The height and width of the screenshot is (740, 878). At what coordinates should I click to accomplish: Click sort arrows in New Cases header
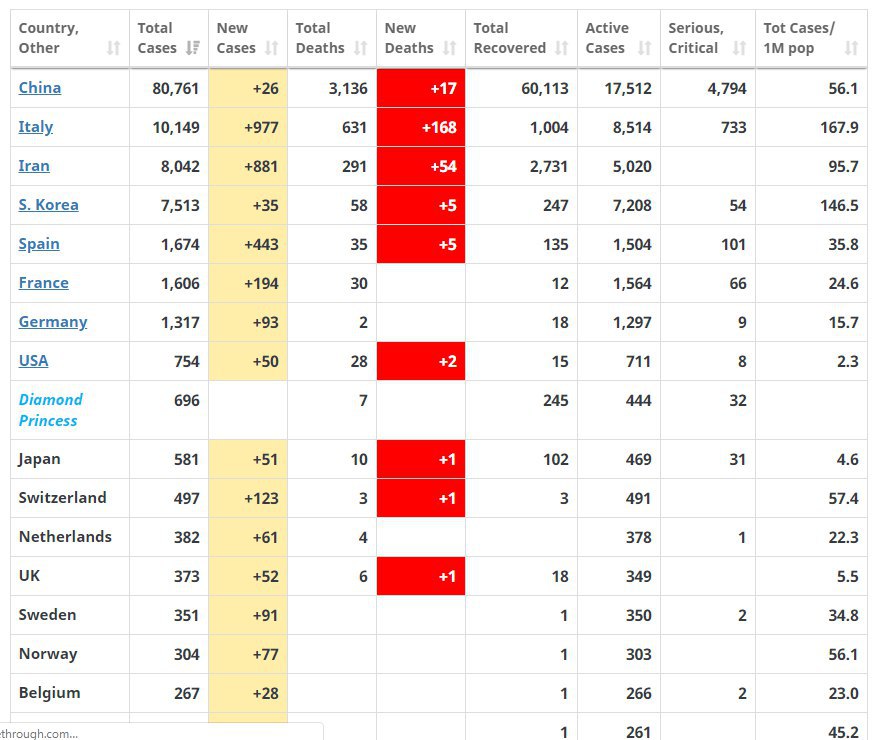click(x=272, y=48)
